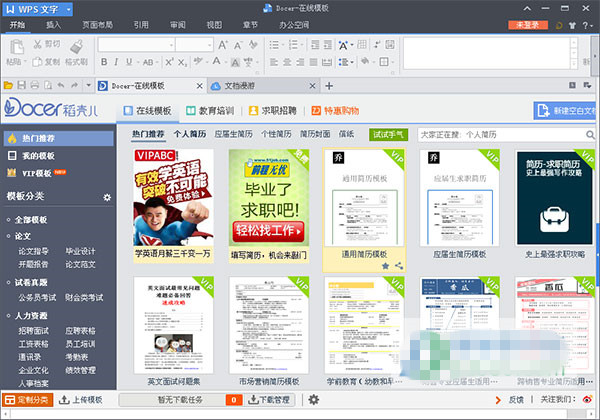Center align text in ribbon
Viewport: 600px width, 420px height.
(x=287, y=62)
